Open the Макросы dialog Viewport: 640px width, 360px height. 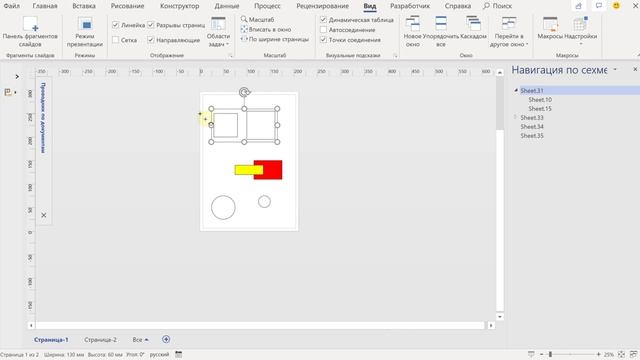tap(550, 29)
